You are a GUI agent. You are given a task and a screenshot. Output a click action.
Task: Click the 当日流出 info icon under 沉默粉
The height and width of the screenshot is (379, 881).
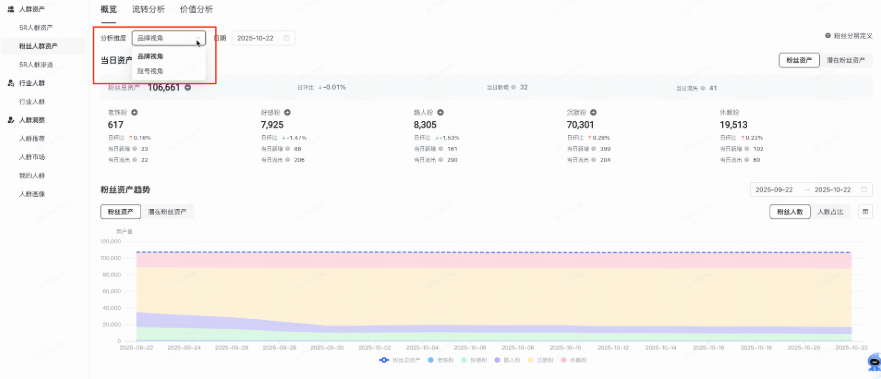pyautogui.click(x=594, y=160)
